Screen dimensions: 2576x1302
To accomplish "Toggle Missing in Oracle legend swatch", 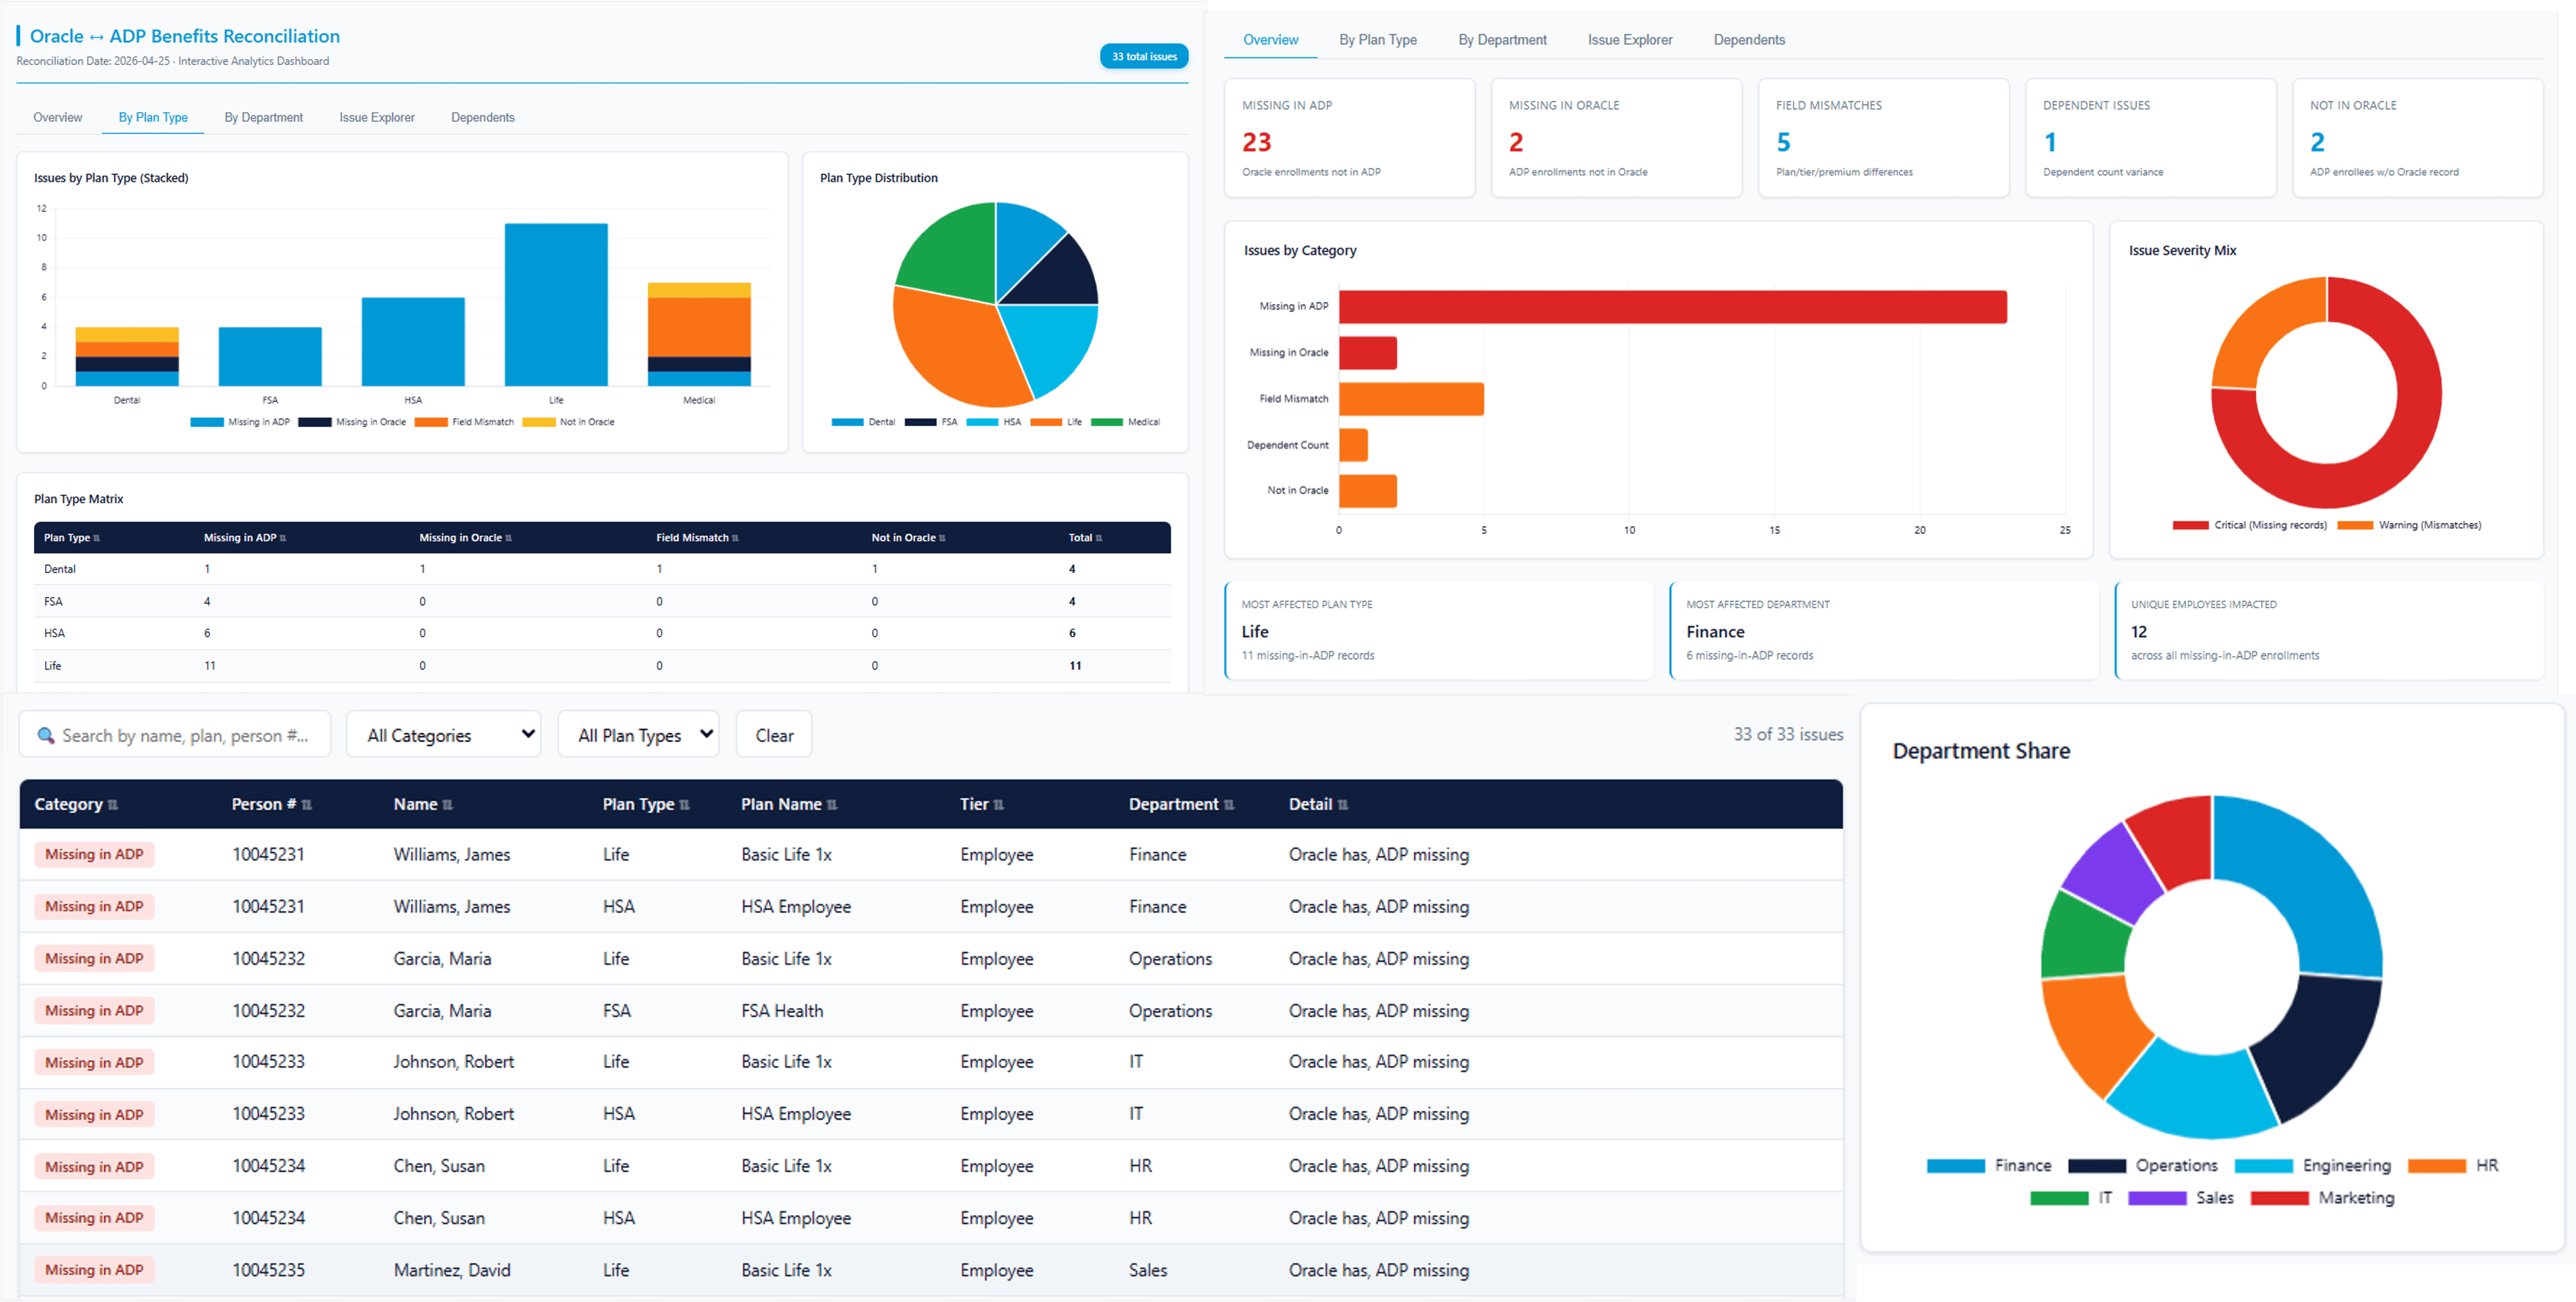I will (x=315, y=422).
